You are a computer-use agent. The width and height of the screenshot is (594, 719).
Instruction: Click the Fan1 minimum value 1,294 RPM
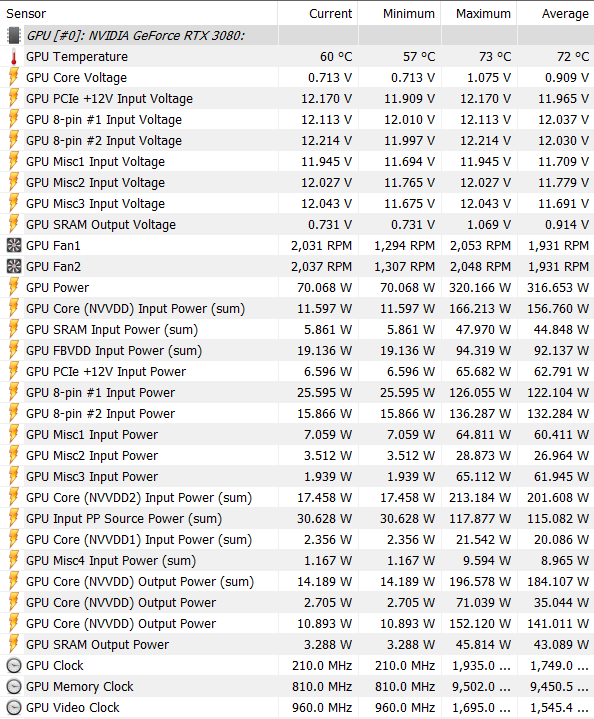click(405, 246)
